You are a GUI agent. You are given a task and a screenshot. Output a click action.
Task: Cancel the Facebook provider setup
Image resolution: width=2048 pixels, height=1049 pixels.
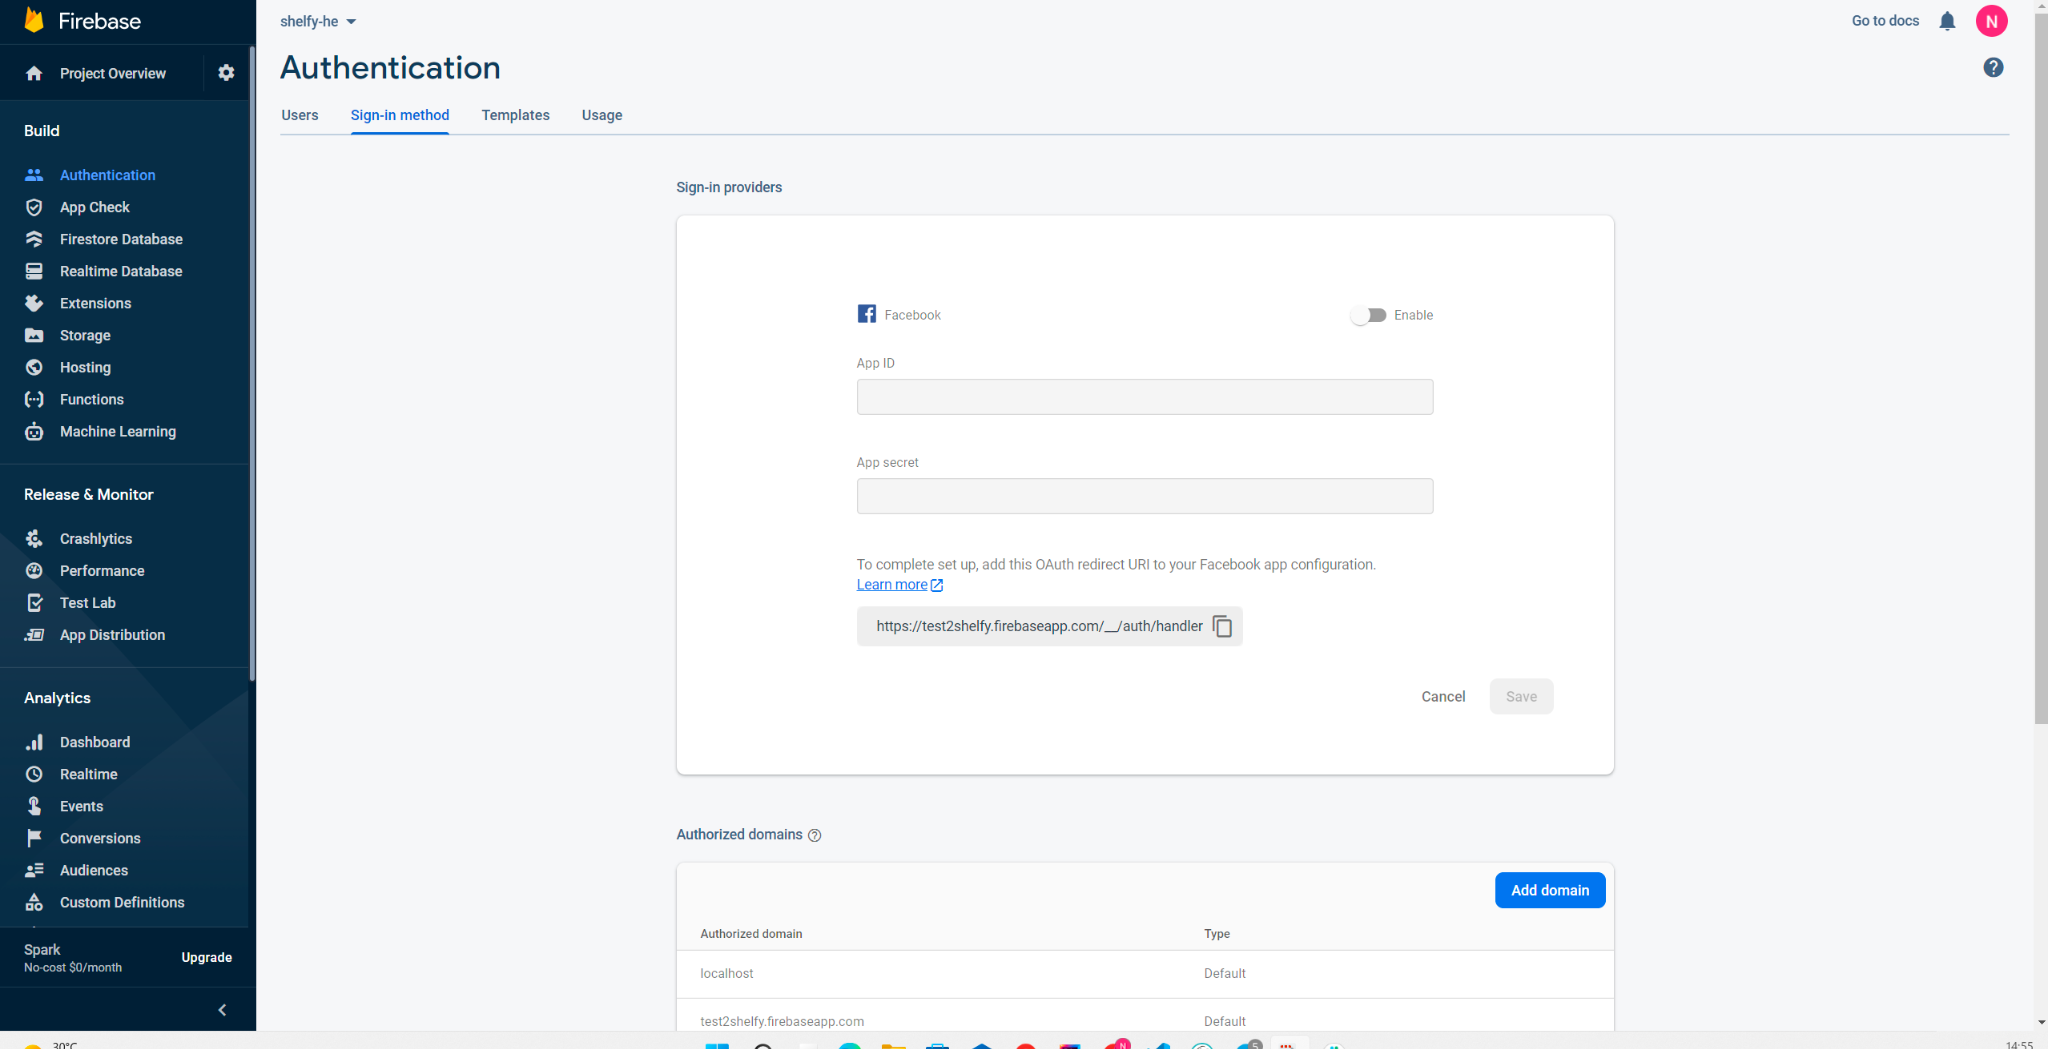point(1443,697)
